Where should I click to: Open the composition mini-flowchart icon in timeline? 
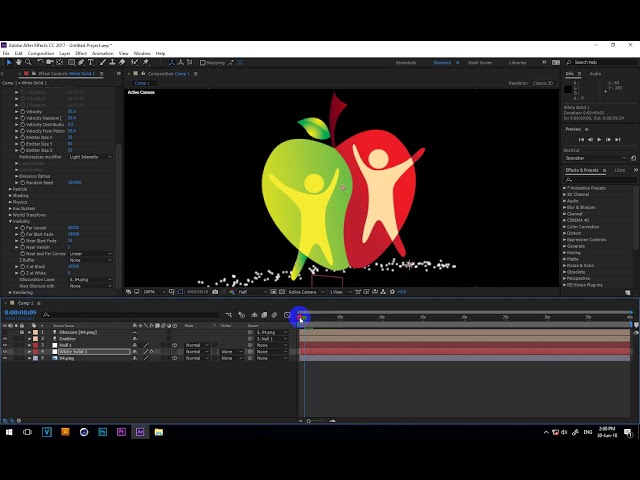(229, 315)
